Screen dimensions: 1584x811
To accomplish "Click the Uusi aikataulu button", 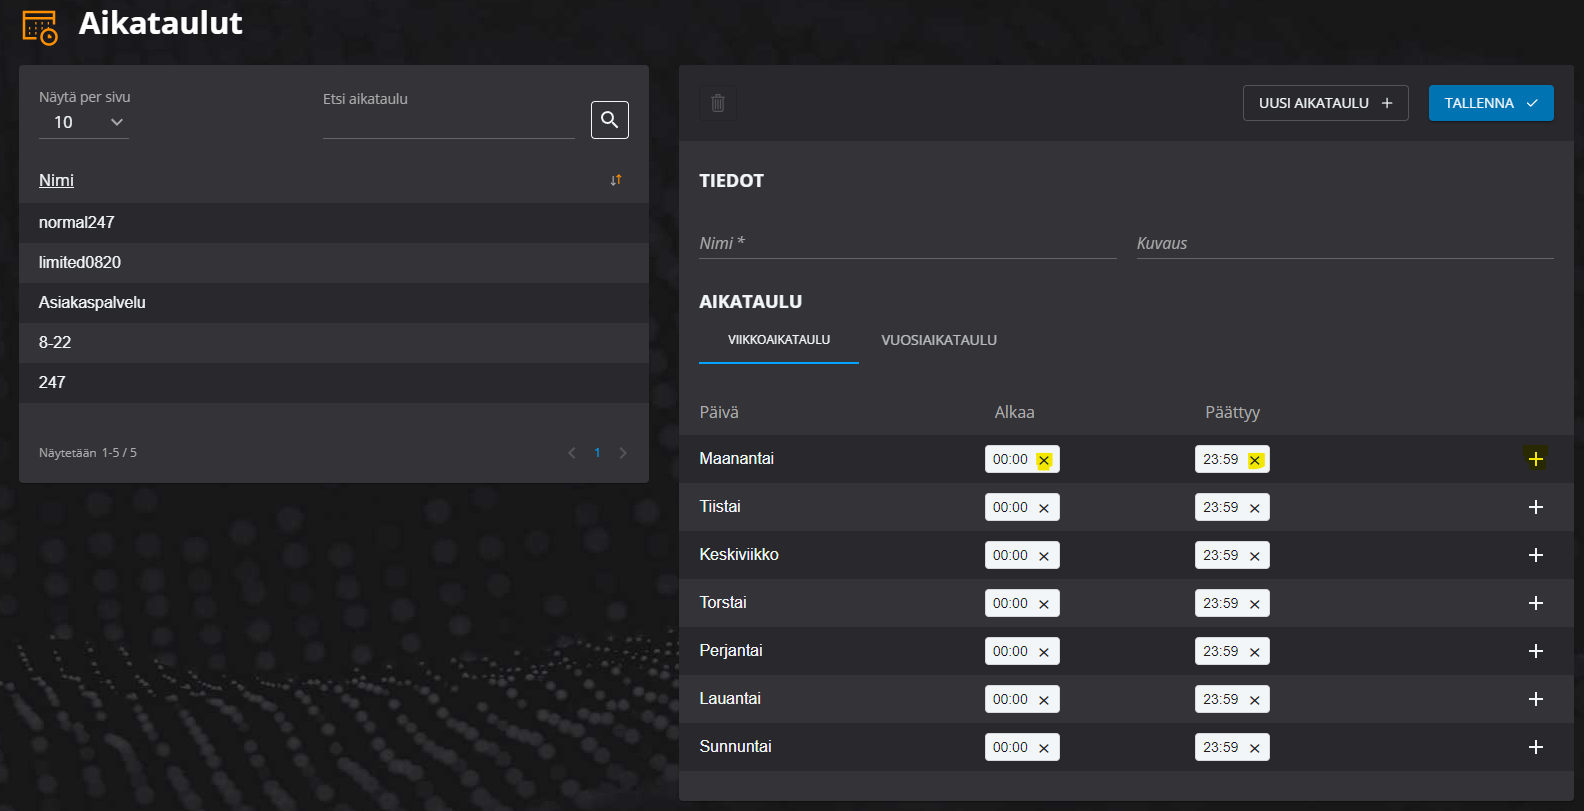I will pyautogui.click(x=1325, y=103).
